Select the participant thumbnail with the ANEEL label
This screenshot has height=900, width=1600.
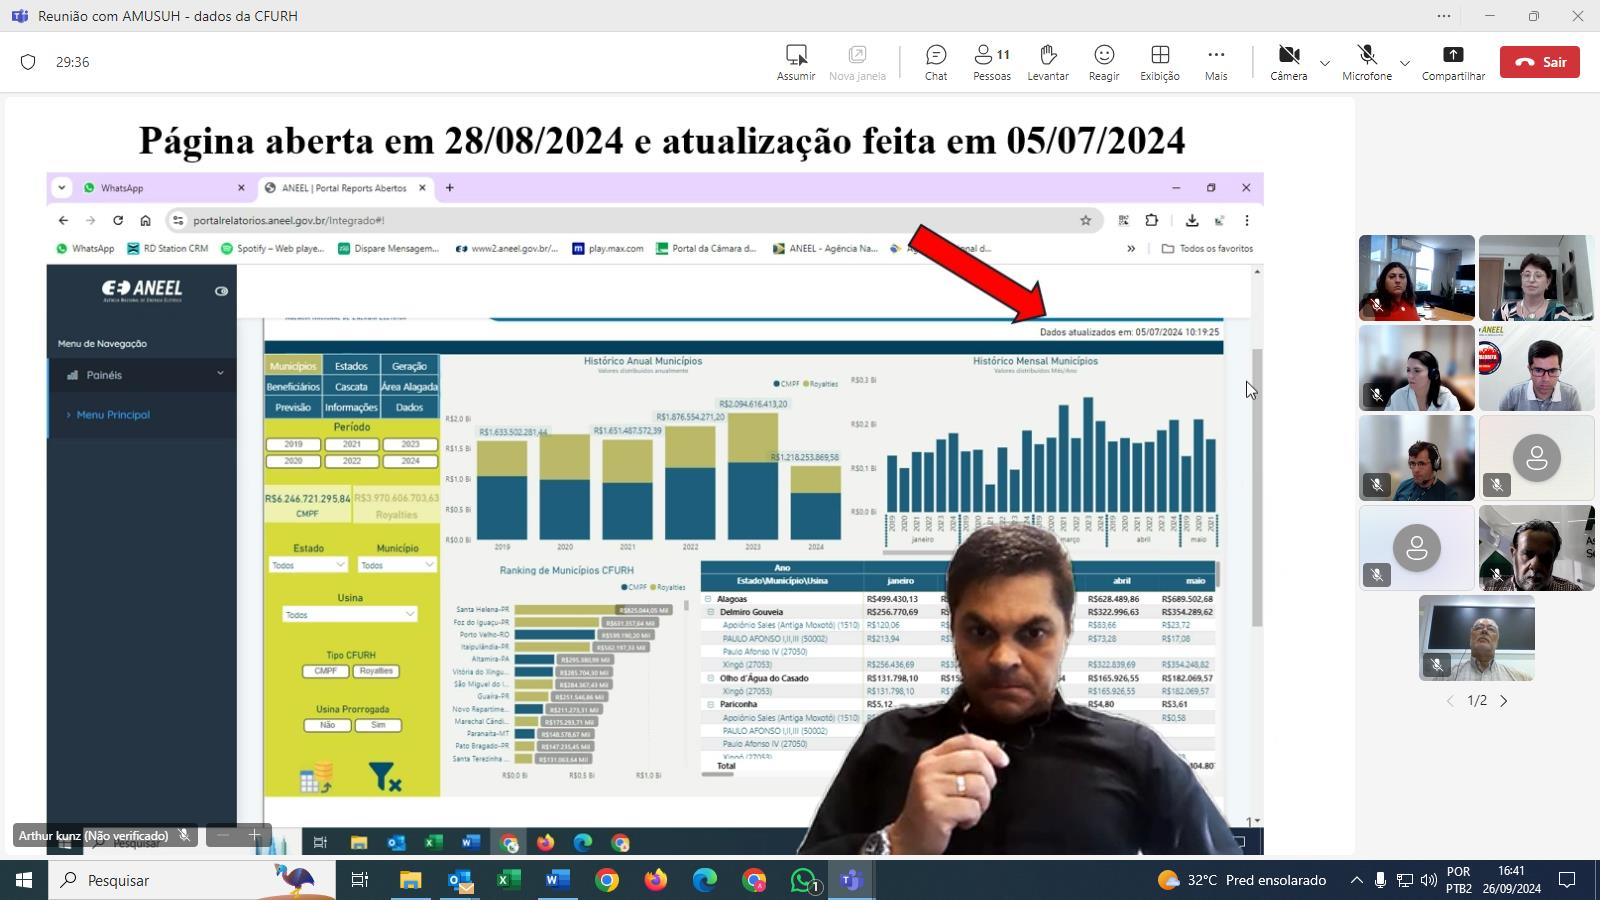pyautogui.click(x=1536, y=368)
